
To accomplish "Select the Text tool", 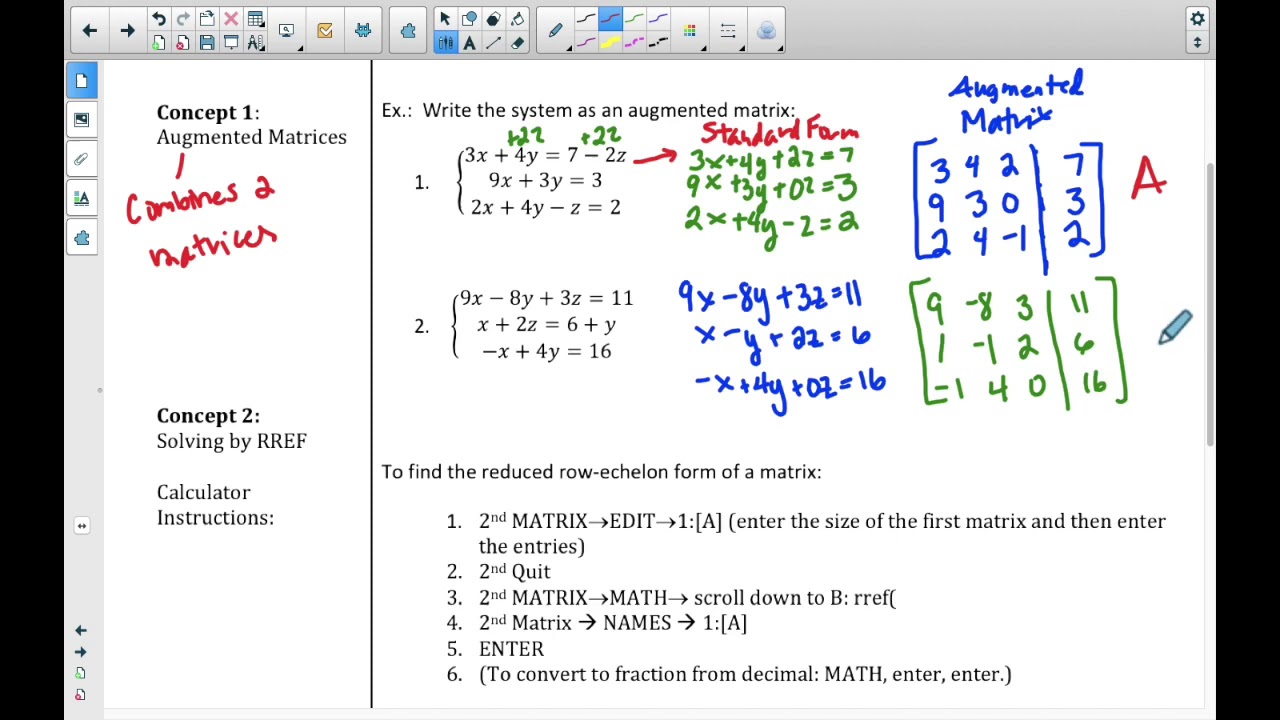I will tap(469, 43).
